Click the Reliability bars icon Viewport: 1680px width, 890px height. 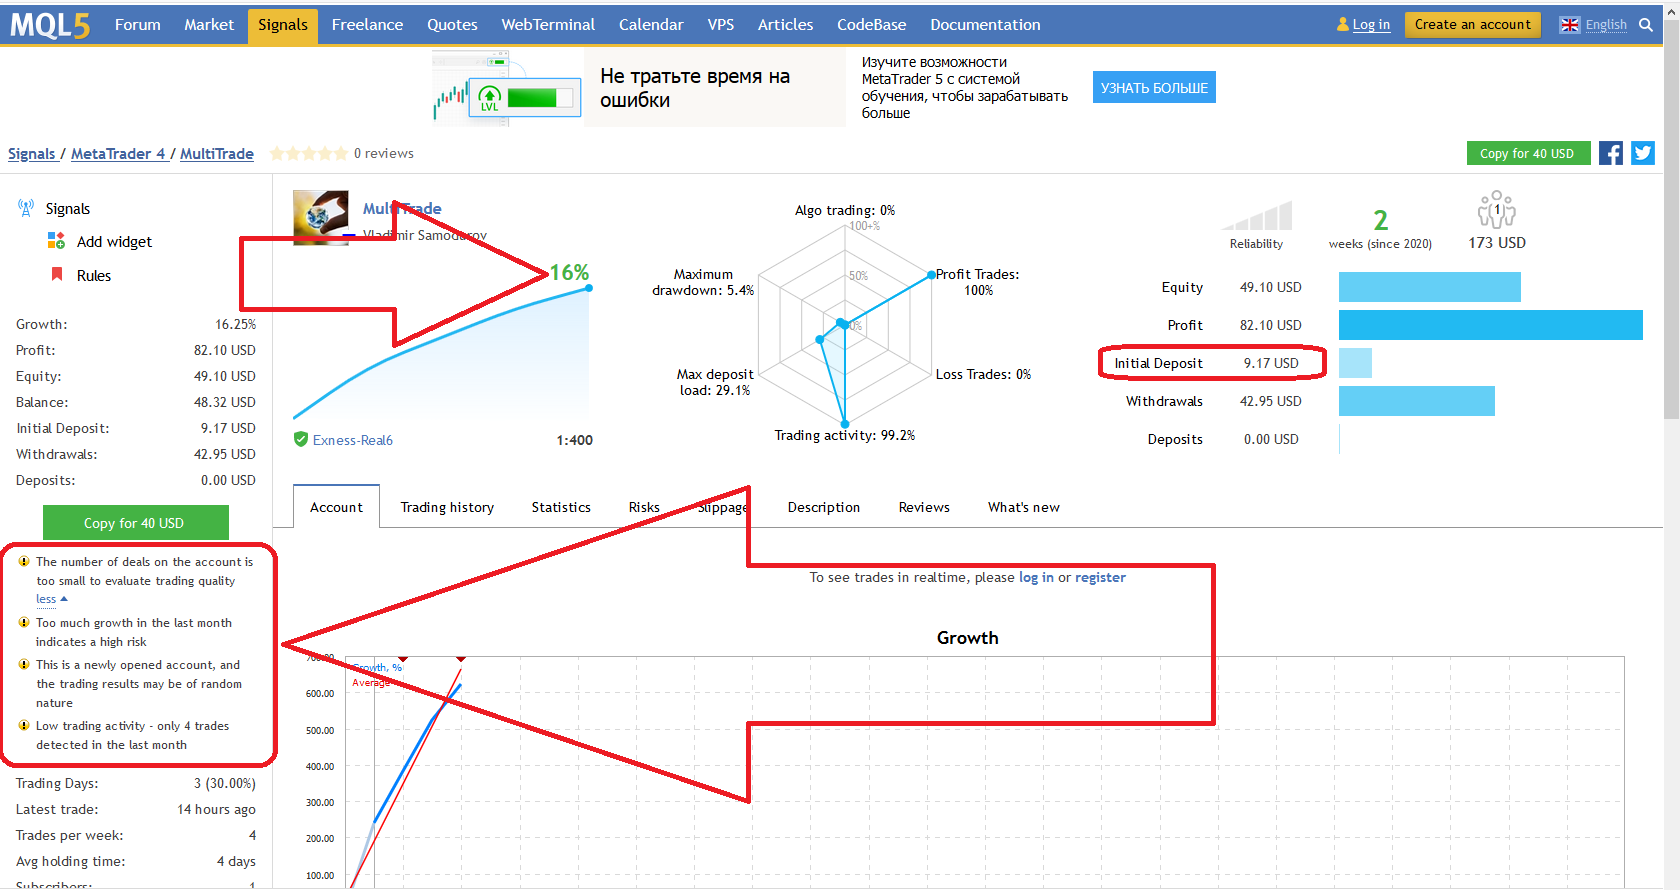click(1257, 215)
